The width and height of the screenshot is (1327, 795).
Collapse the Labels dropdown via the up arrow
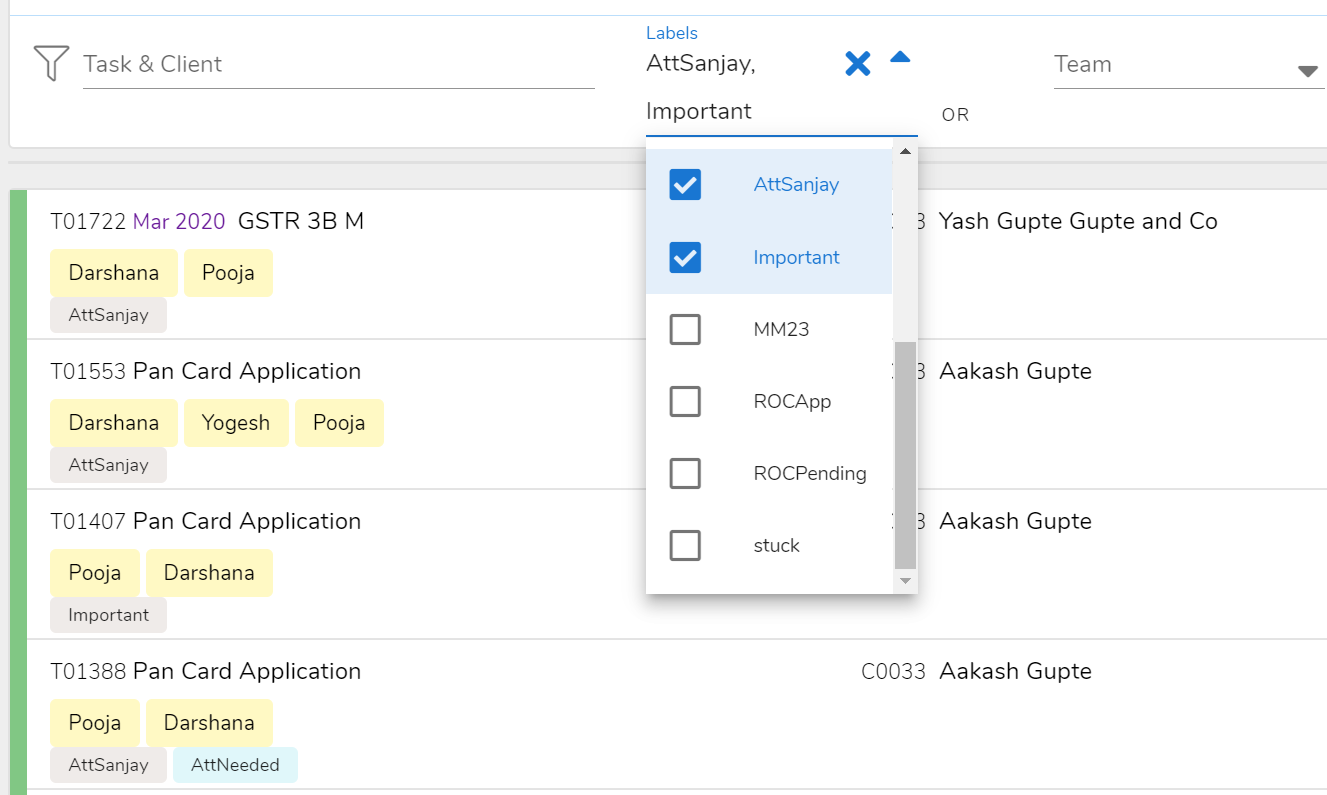coord(899,59)
